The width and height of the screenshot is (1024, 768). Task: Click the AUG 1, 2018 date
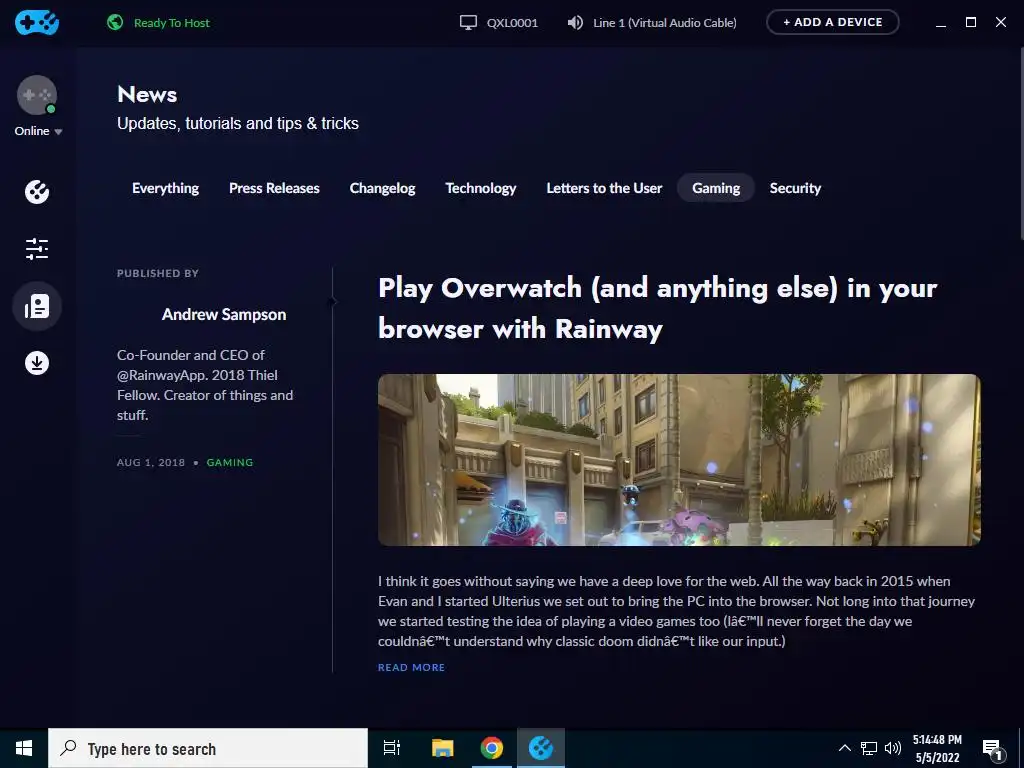pyautogui.click(x=151, y=462)
